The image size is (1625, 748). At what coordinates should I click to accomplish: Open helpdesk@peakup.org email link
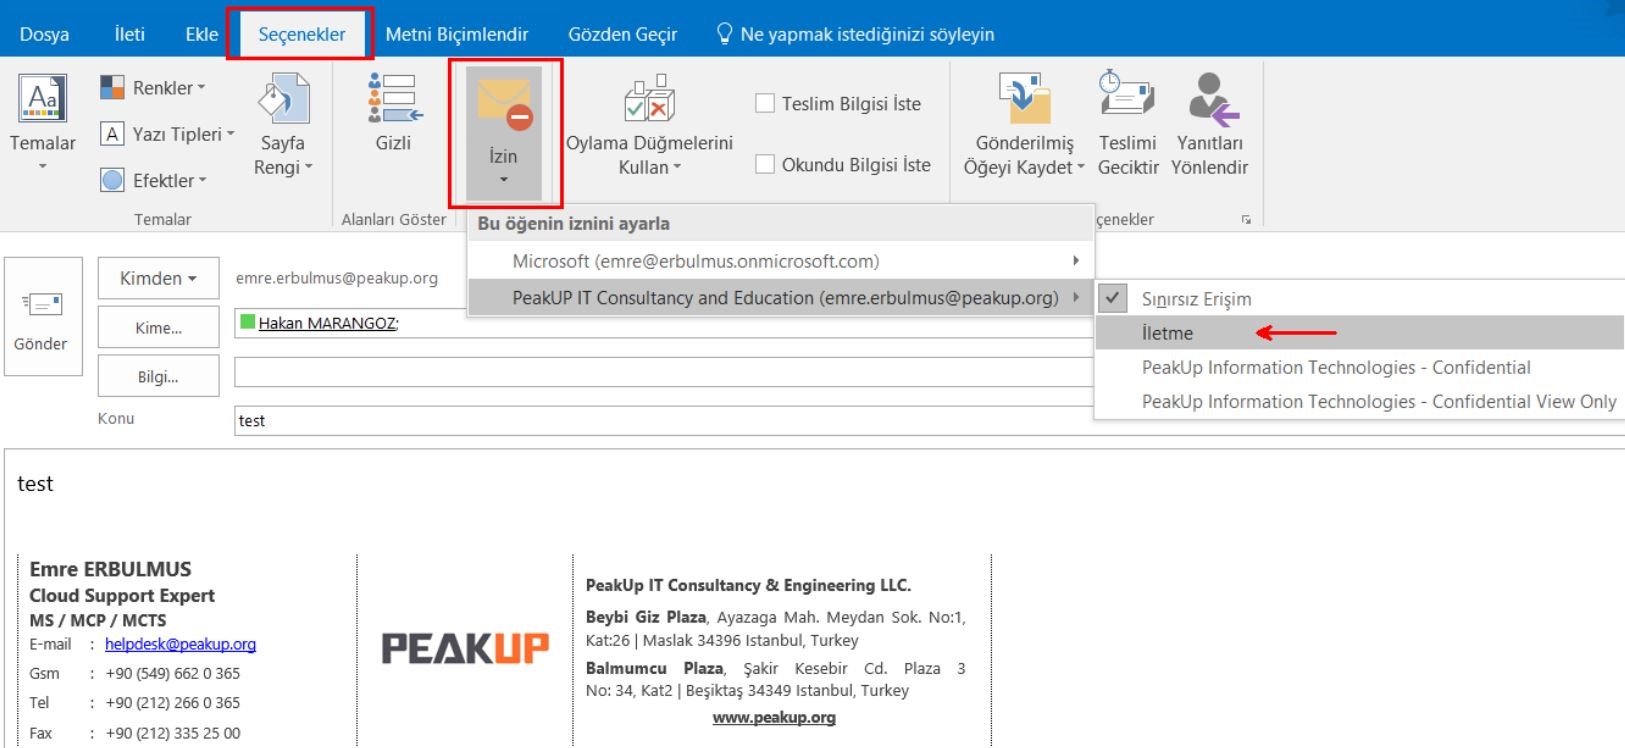(x=180, y=645)
